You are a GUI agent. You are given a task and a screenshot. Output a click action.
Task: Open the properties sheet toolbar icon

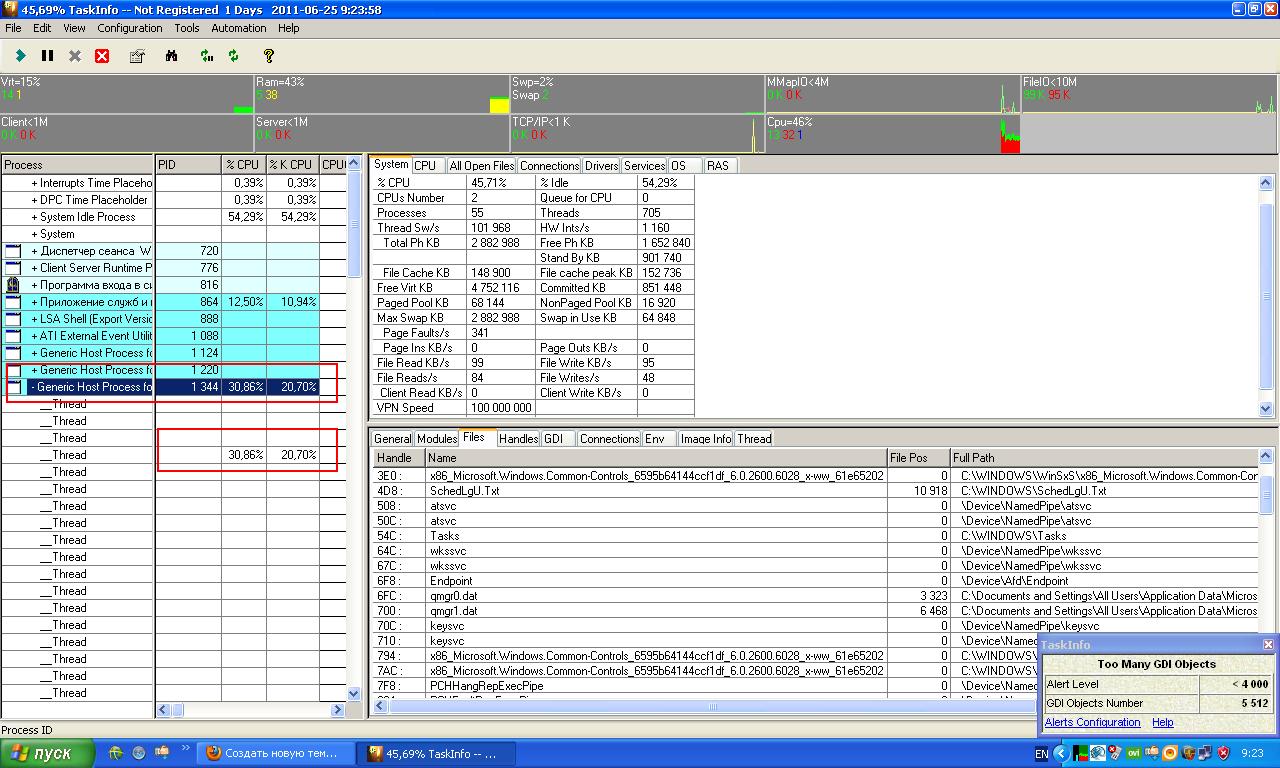click(137, 56)
